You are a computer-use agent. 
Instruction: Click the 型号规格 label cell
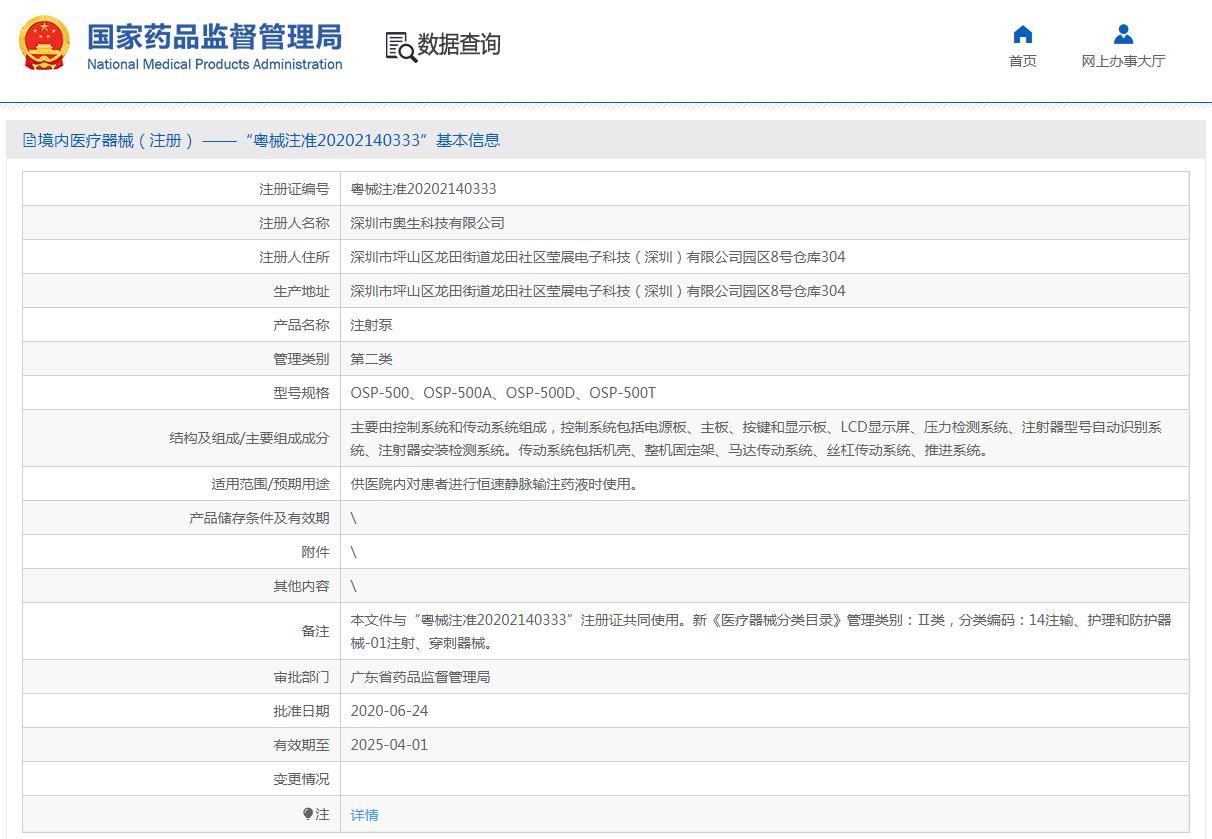pos(181,393)
